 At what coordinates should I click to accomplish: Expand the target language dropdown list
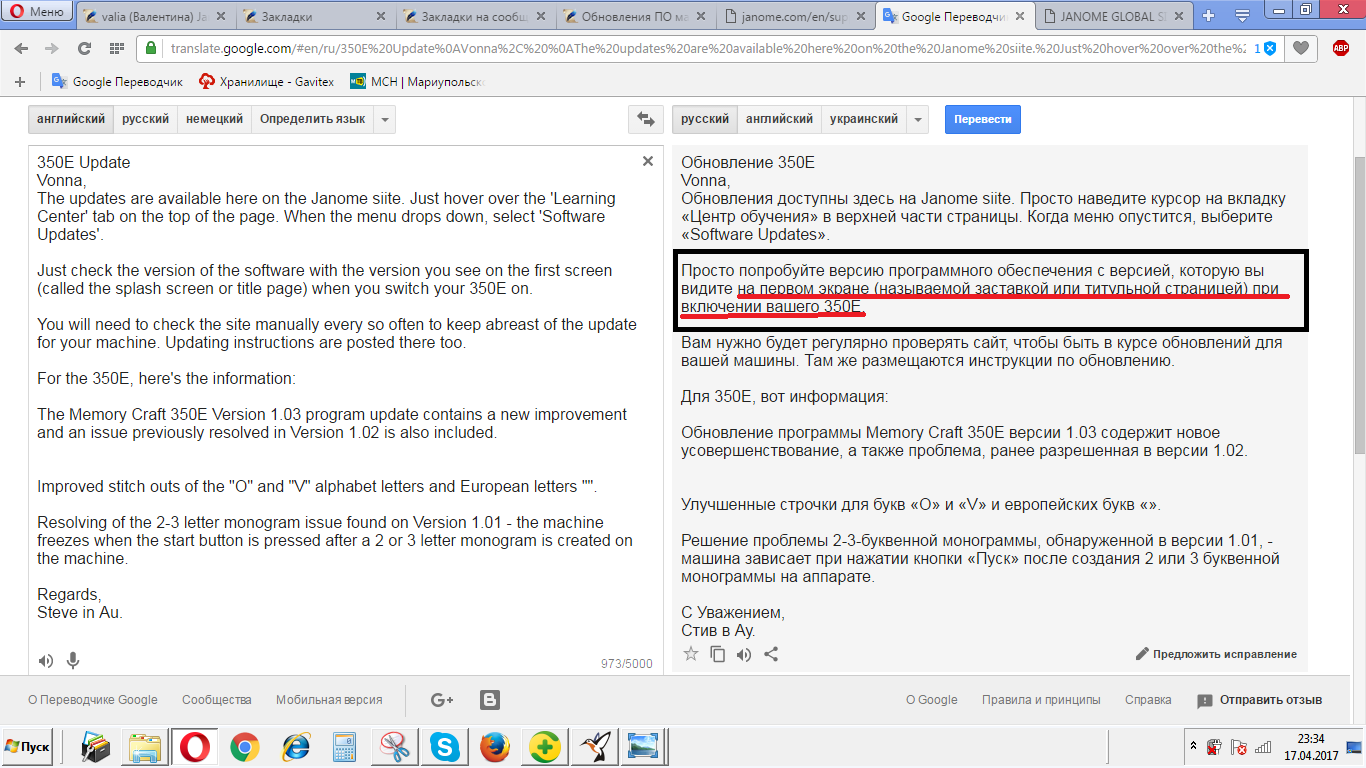click(x=918, y=119)
